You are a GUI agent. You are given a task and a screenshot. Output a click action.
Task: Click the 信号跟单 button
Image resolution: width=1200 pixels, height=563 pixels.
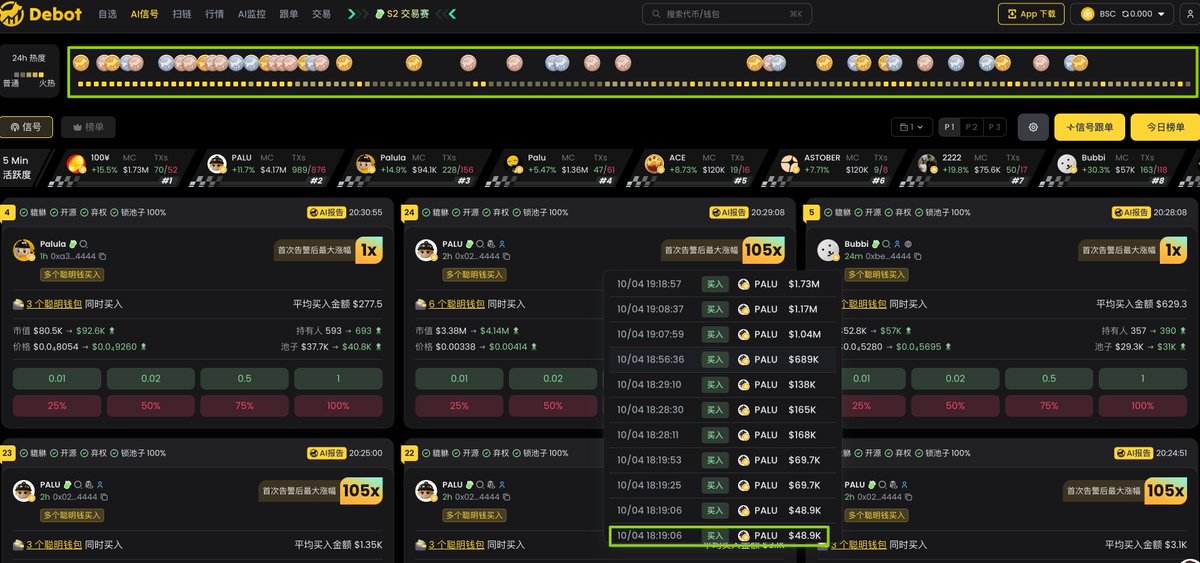click(x=1090, y=127)
